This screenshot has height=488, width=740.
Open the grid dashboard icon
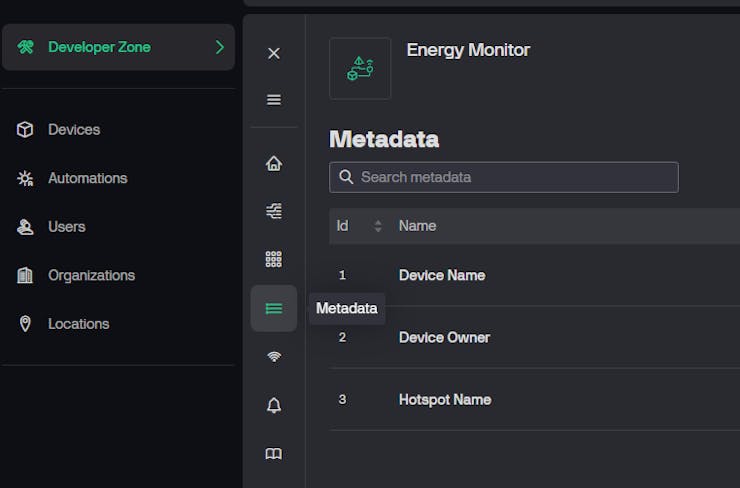pos(273,259)
